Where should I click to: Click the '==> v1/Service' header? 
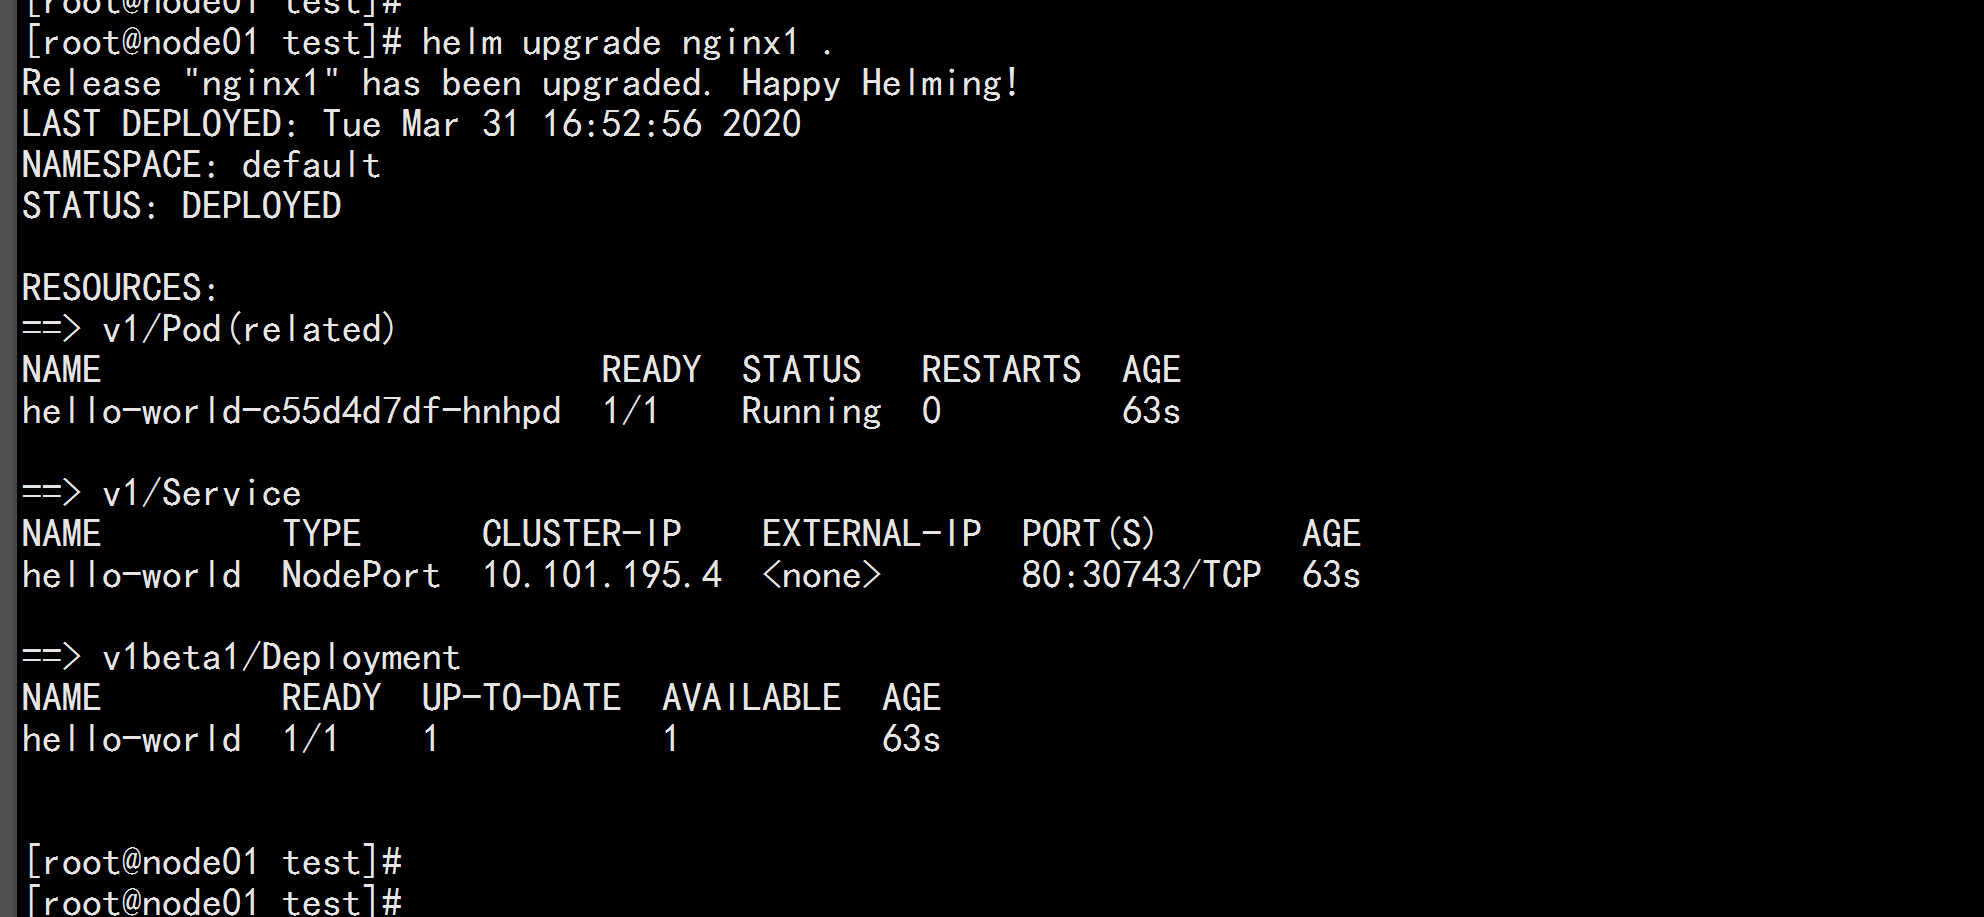(161, 493)
